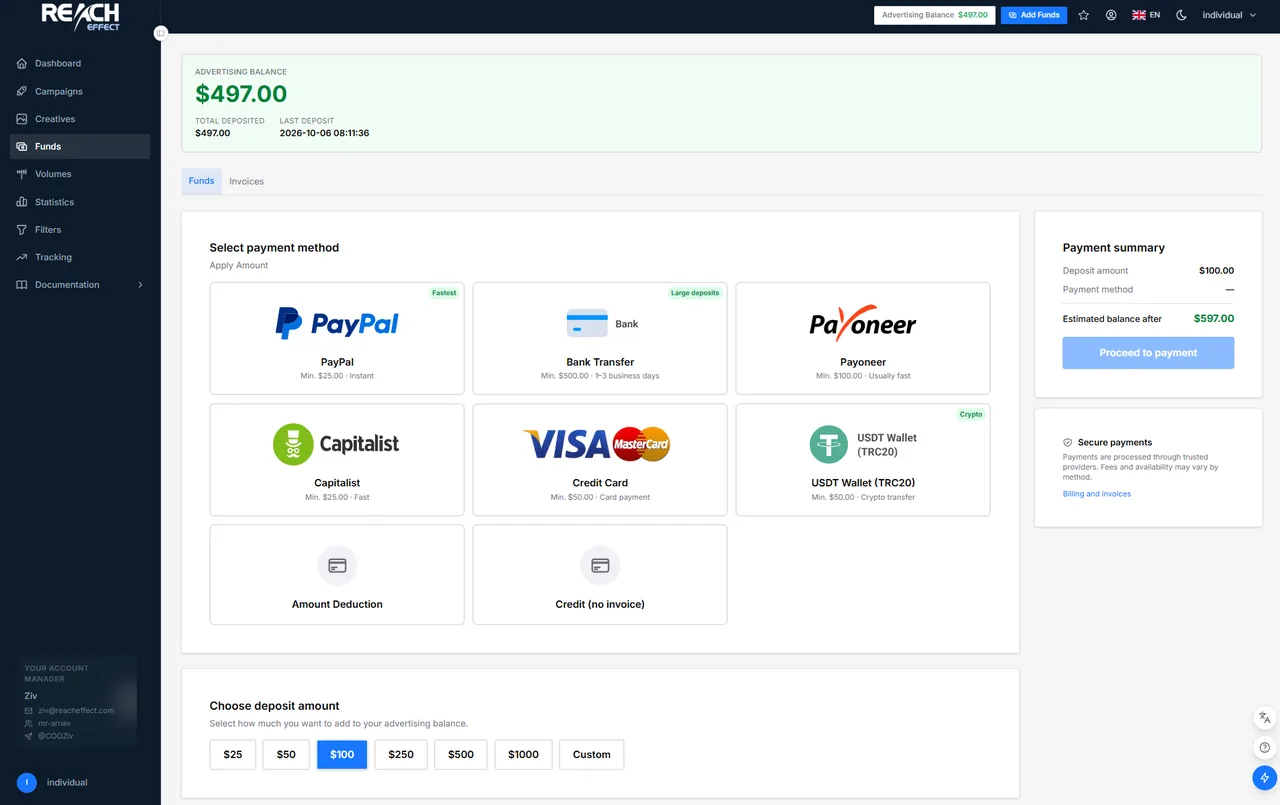Image resolution: width=1280 pixels, height=805 pixels.
Task: Select Funds in the sidebar
Action: point(80,146)
